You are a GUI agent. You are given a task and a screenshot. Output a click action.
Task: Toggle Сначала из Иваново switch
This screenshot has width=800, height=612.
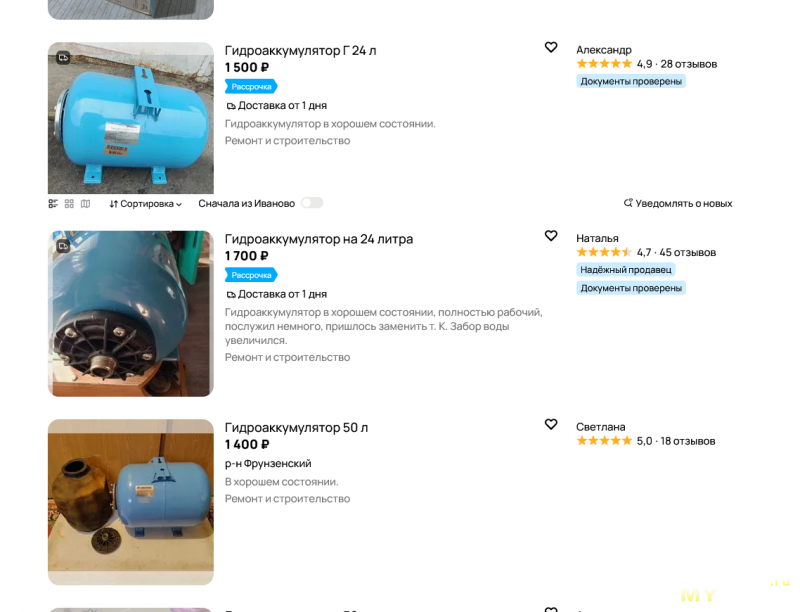click(312, 203)
